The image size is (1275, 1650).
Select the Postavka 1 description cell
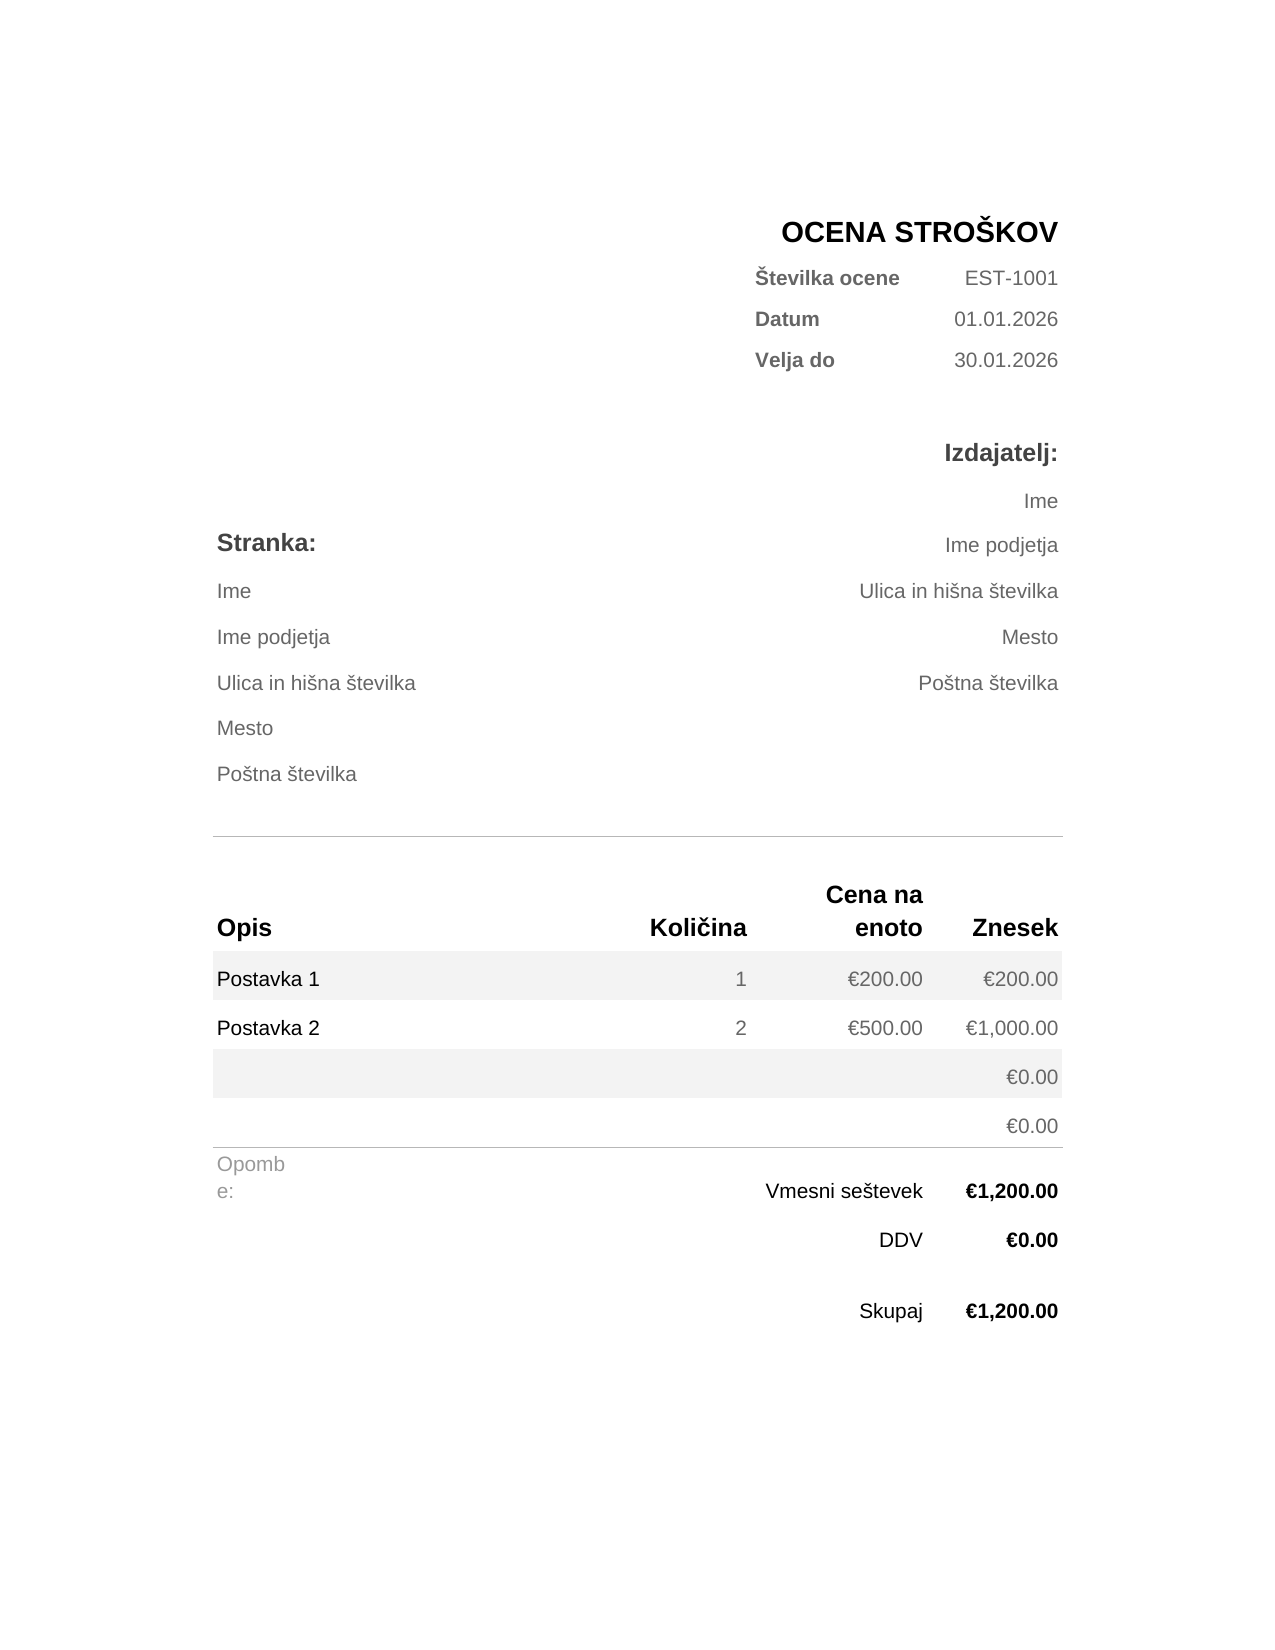268,979
